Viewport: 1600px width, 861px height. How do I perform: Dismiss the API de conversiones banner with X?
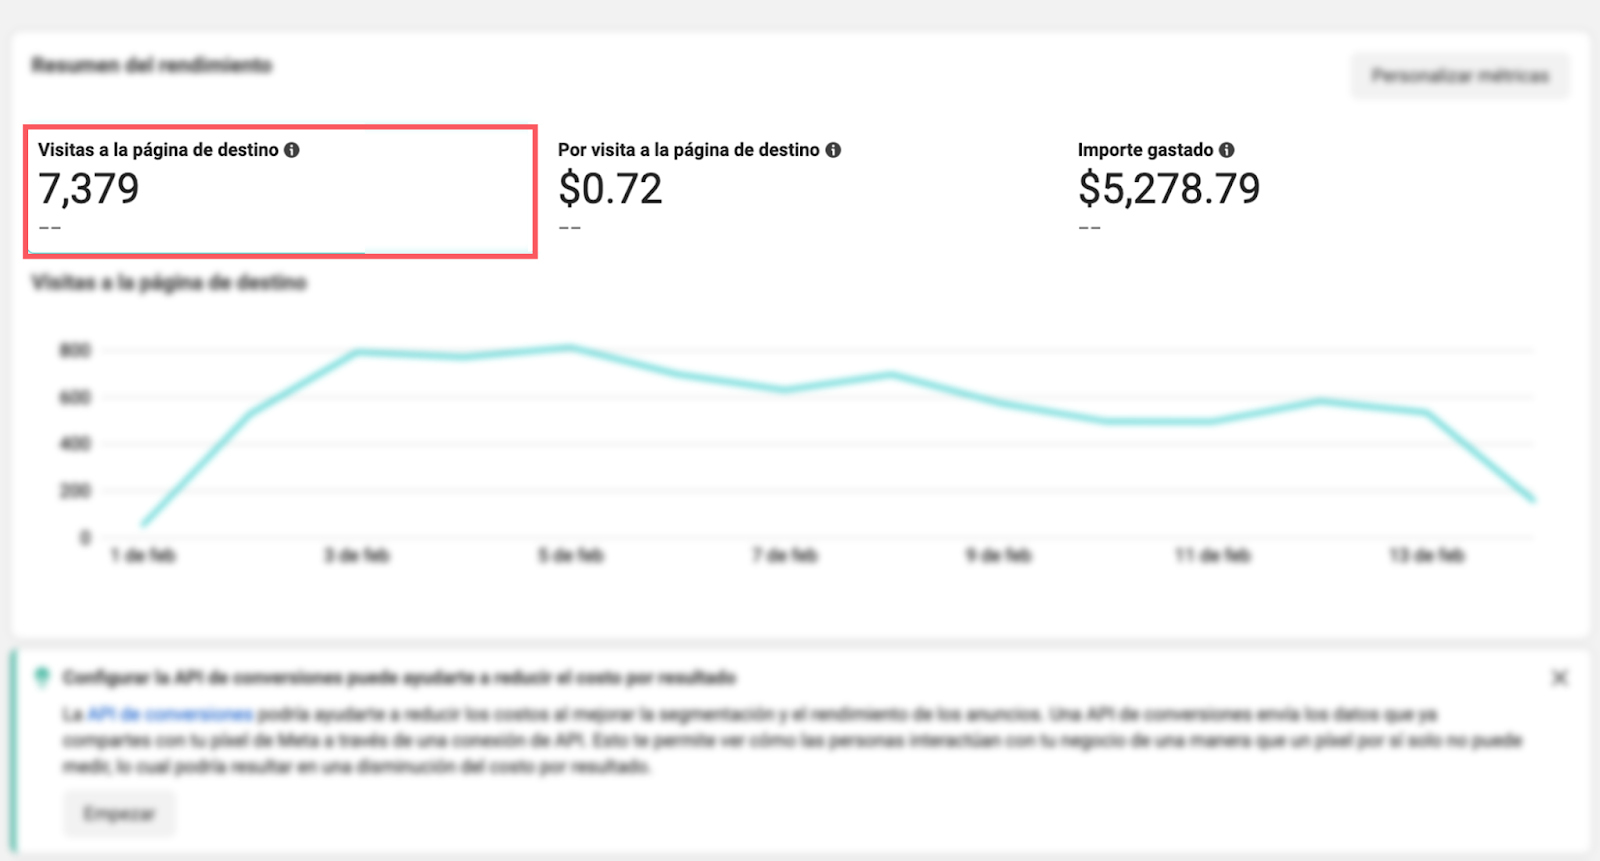1559,678
